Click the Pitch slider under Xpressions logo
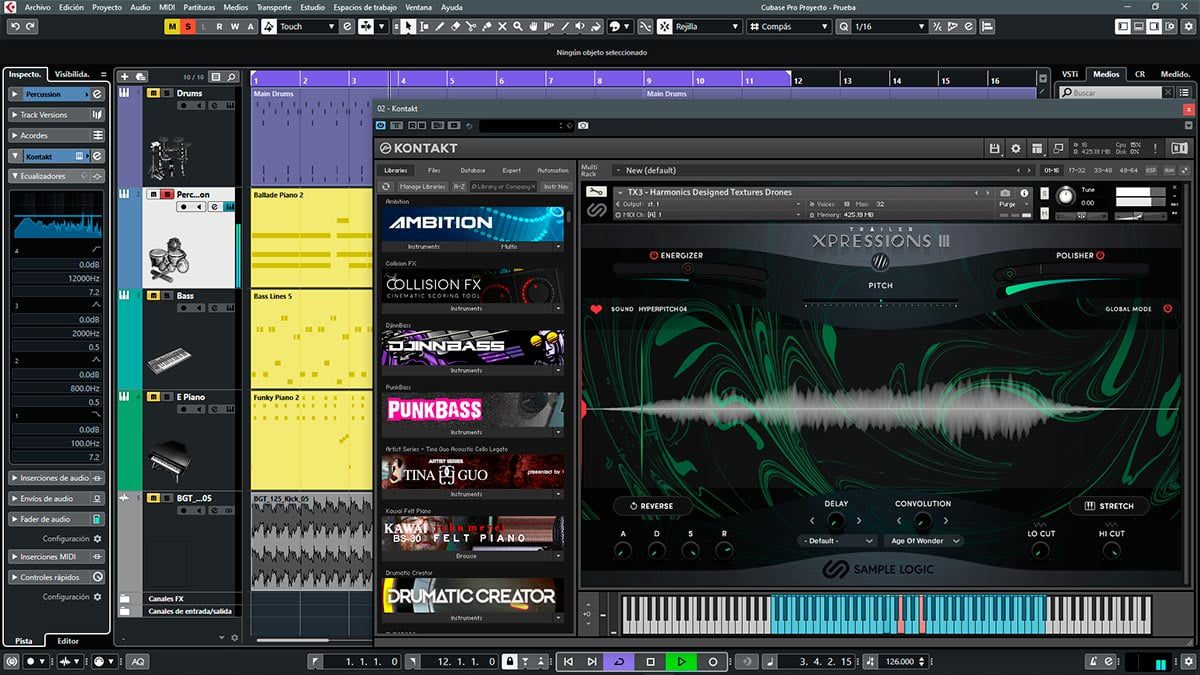 (x=881, y=303)
